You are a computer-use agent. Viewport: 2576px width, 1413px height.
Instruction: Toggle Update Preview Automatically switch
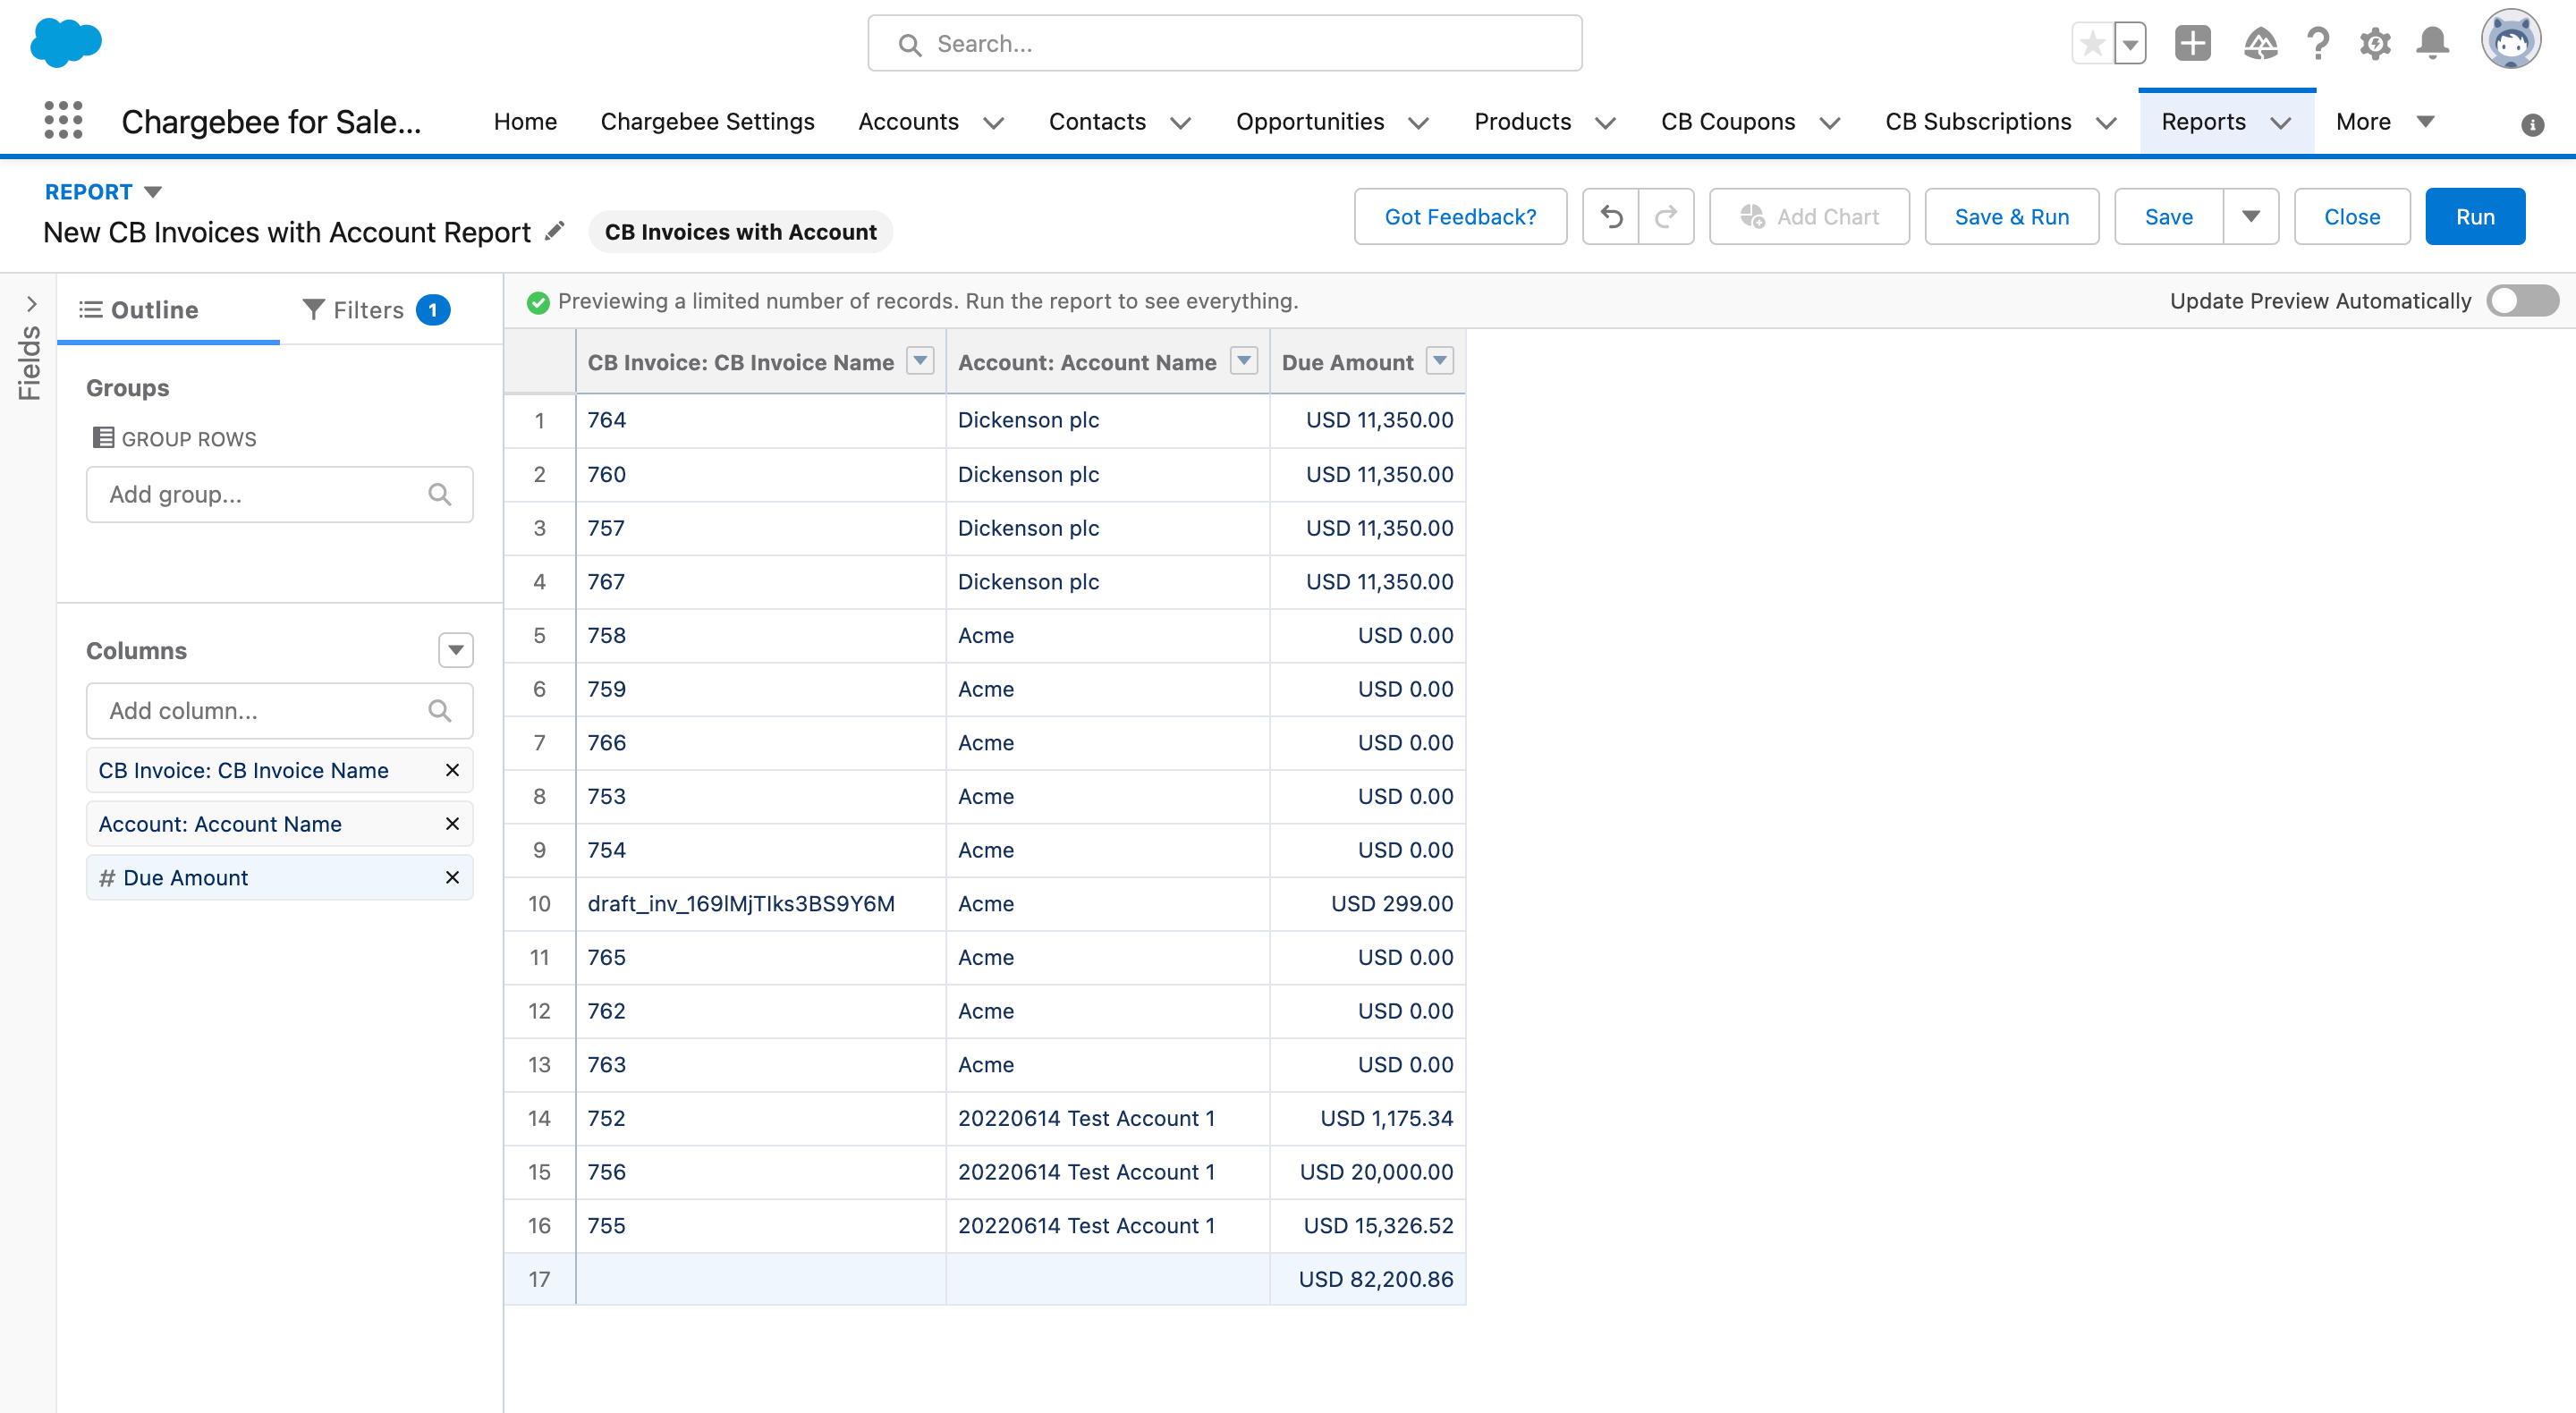tap(2522, 301)
